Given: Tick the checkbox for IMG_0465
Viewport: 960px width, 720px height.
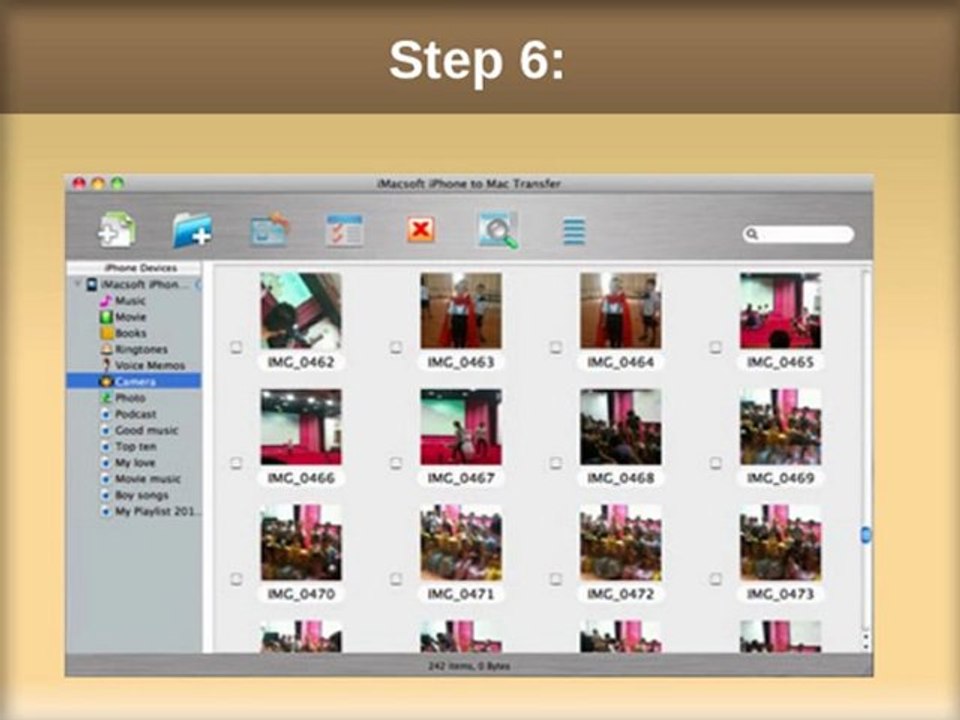Looking at the screenshot, I should [x=715, y=347].
